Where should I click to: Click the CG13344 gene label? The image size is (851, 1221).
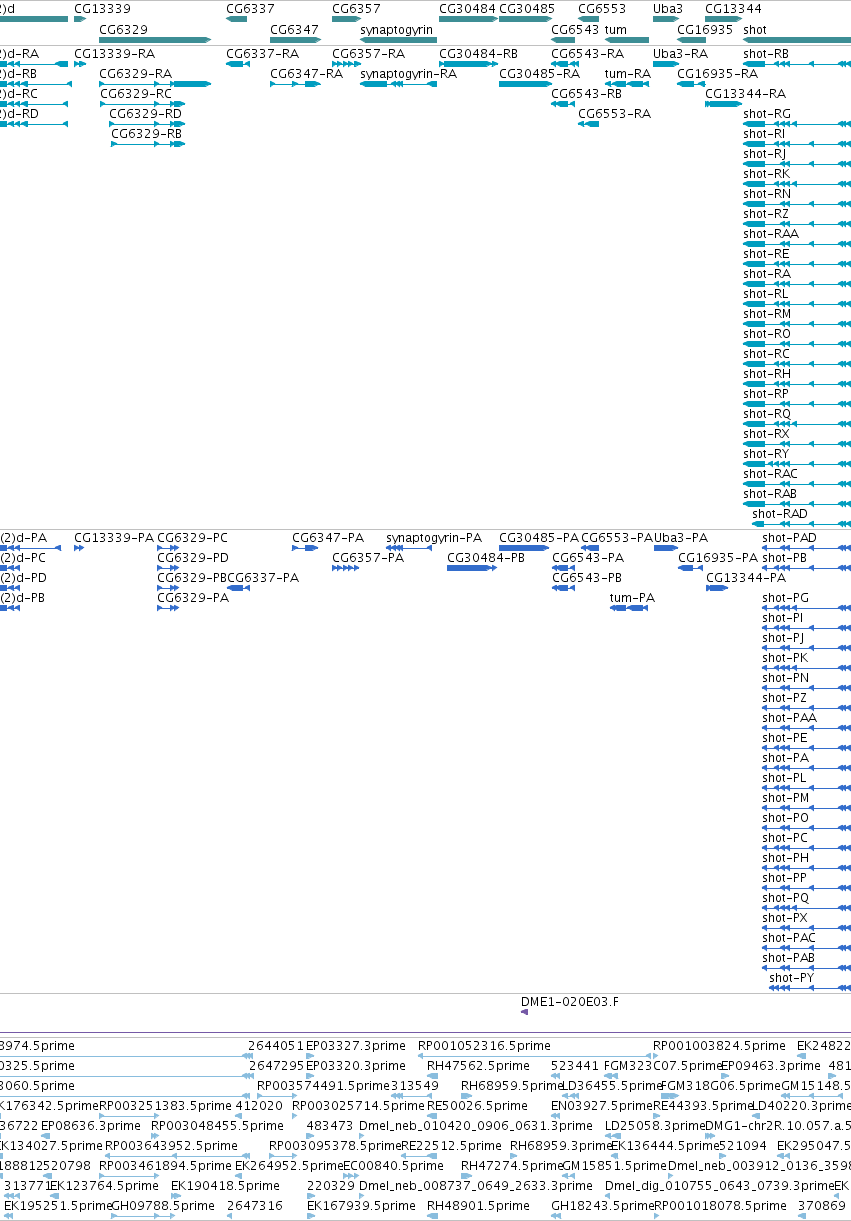click(733, 9)
